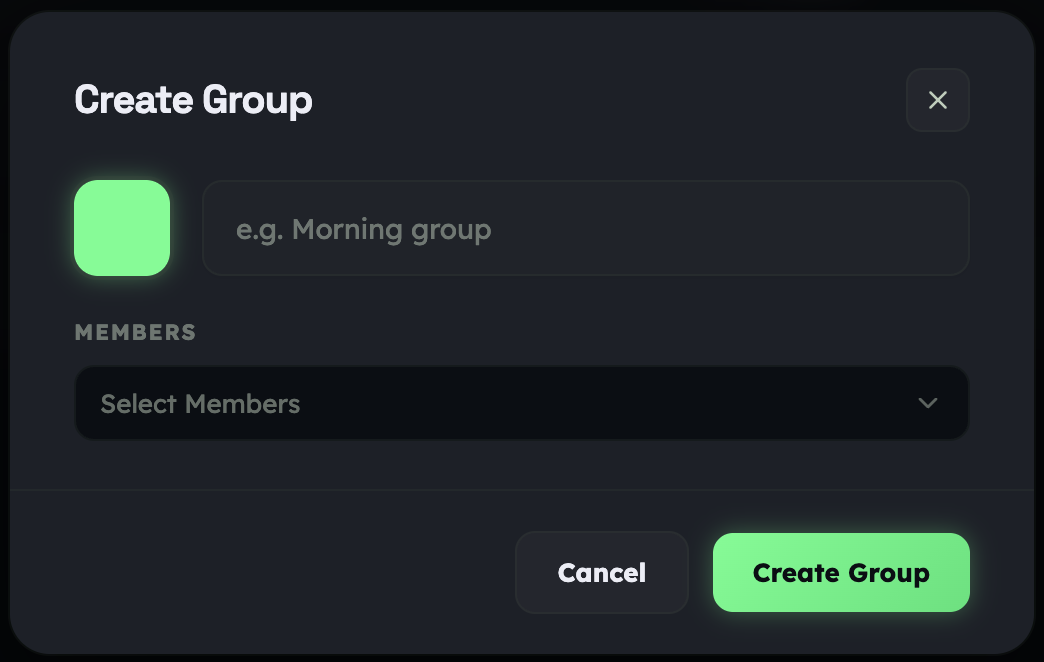Click the chevron on Select Members
This screenshot has height=662, width=1044.
926,403
